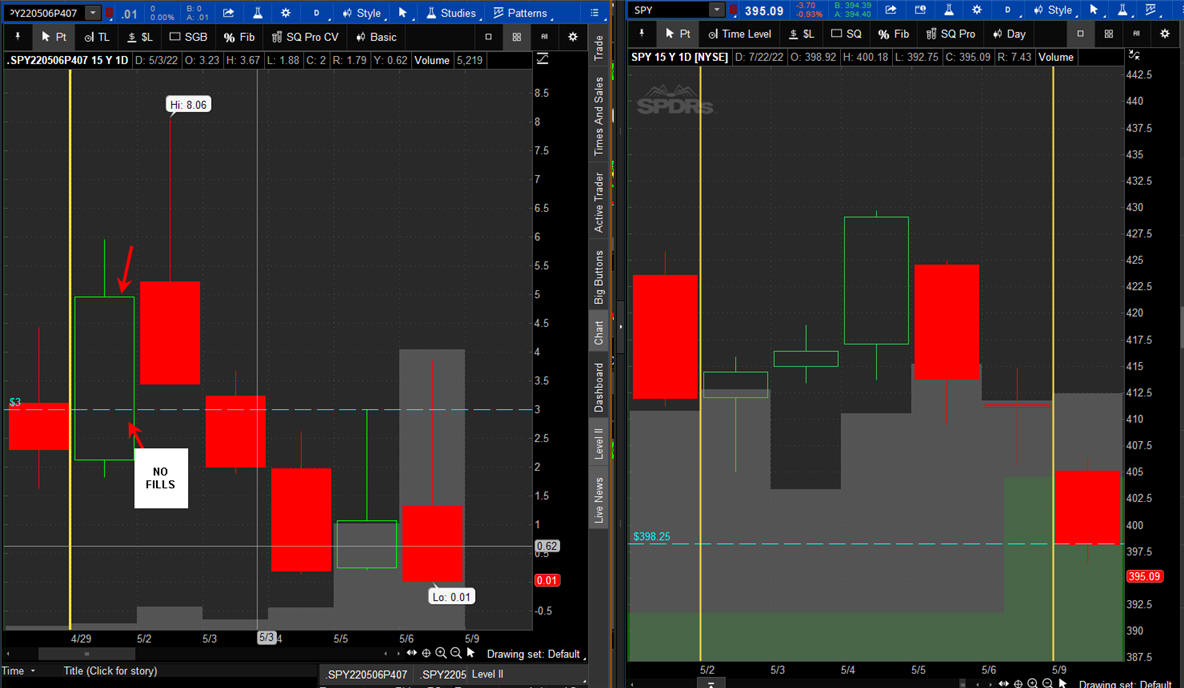This screenshot has height=688, width=1184.
Task: Expand the symbol dropdown beside Y220506P407
Action: (x=92, y=13)
